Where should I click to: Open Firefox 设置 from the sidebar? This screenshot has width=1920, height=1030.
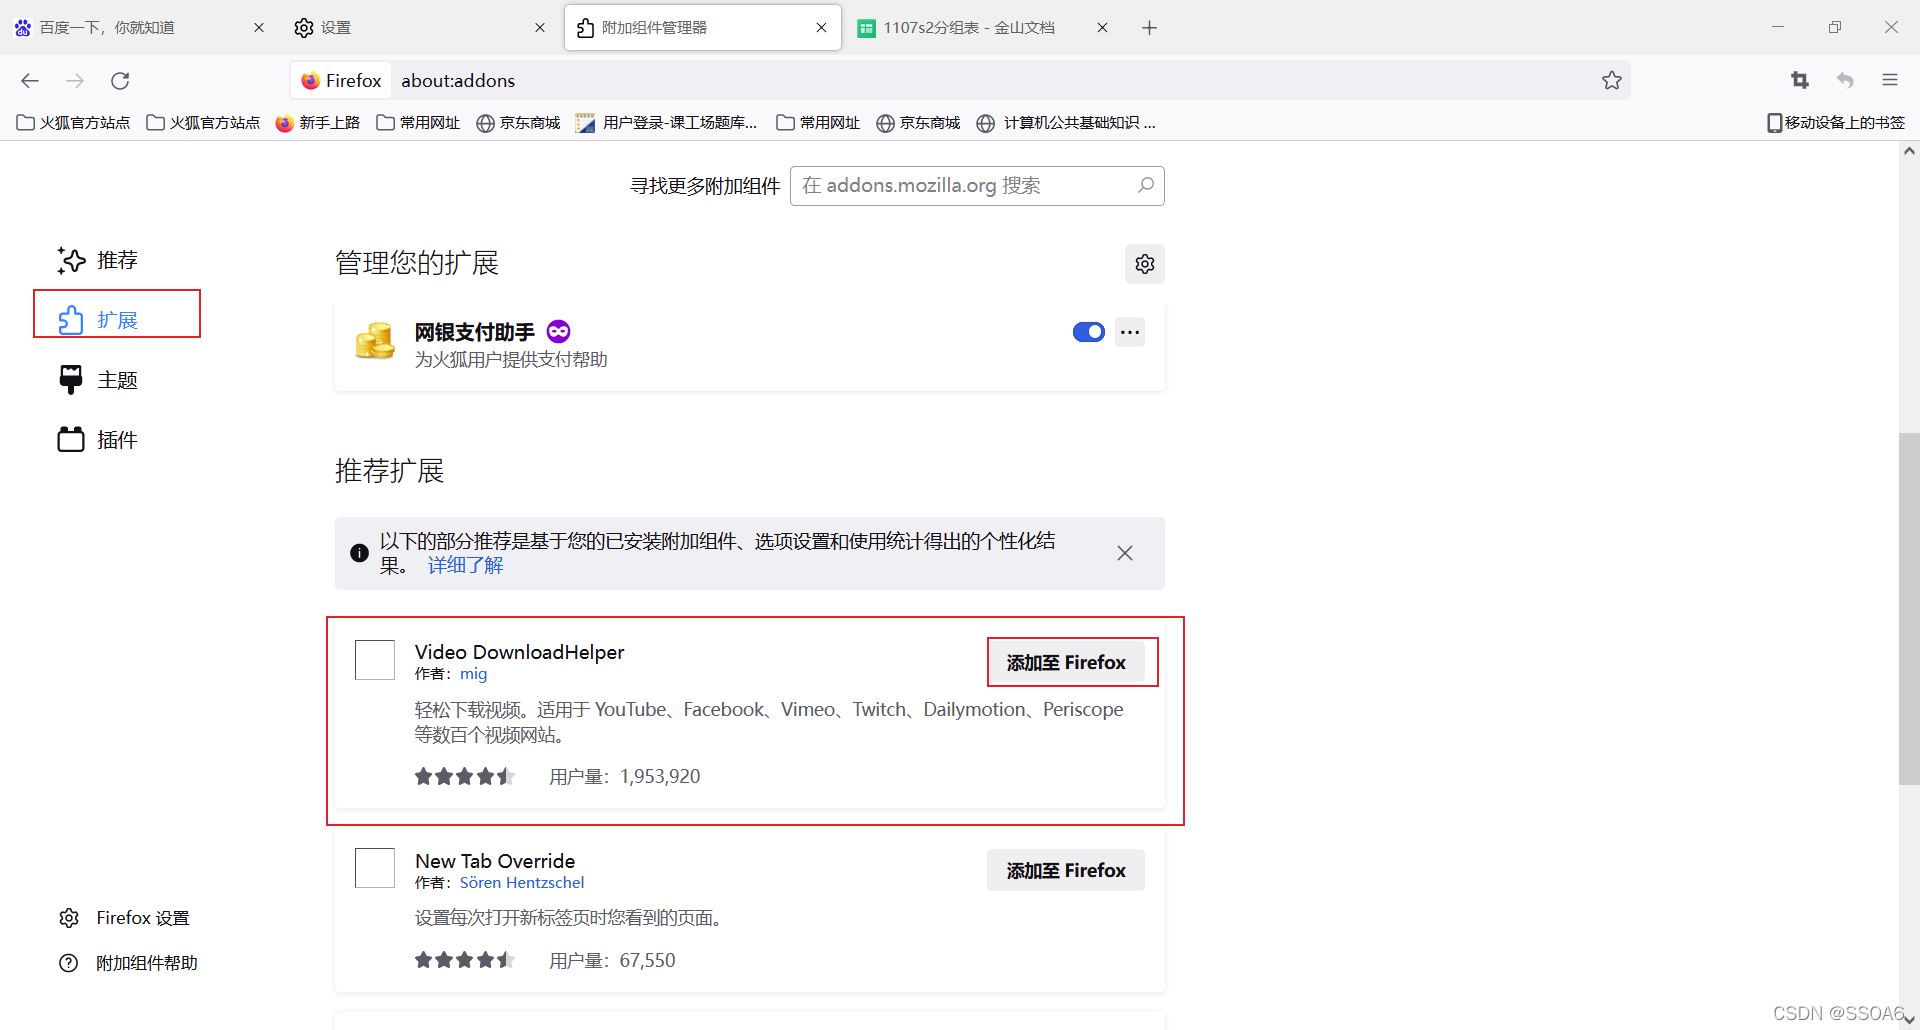click(124, 918)
